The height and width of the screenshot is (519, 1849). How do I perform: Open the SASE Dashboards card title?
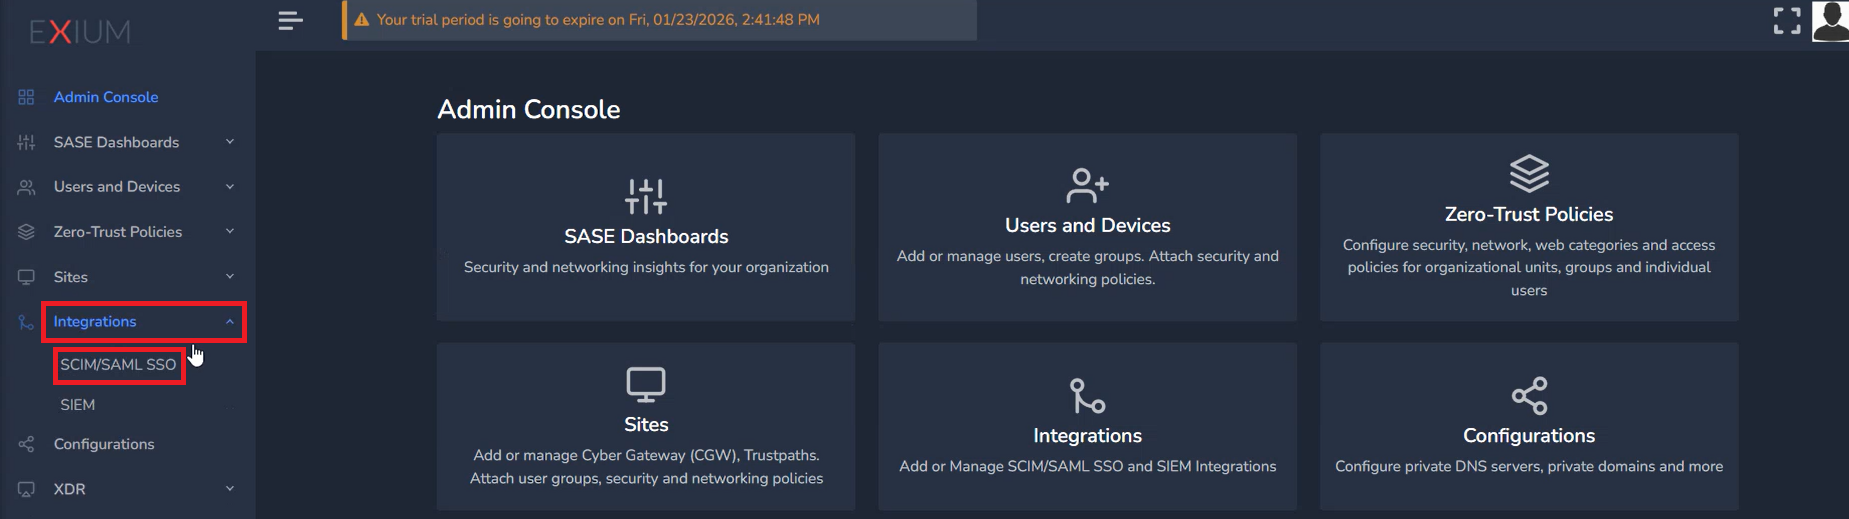[x=646, y=237]
